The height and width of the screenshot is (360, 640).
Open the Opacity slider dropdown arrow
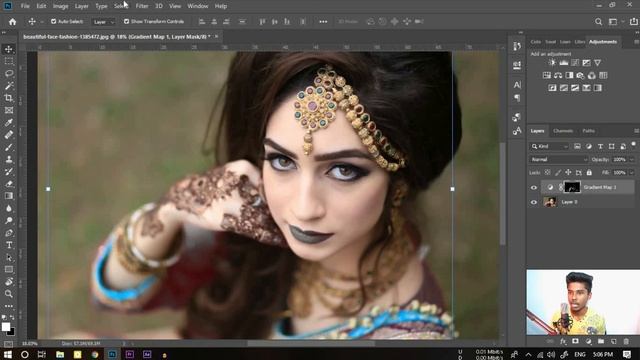(x=632, y=160)
